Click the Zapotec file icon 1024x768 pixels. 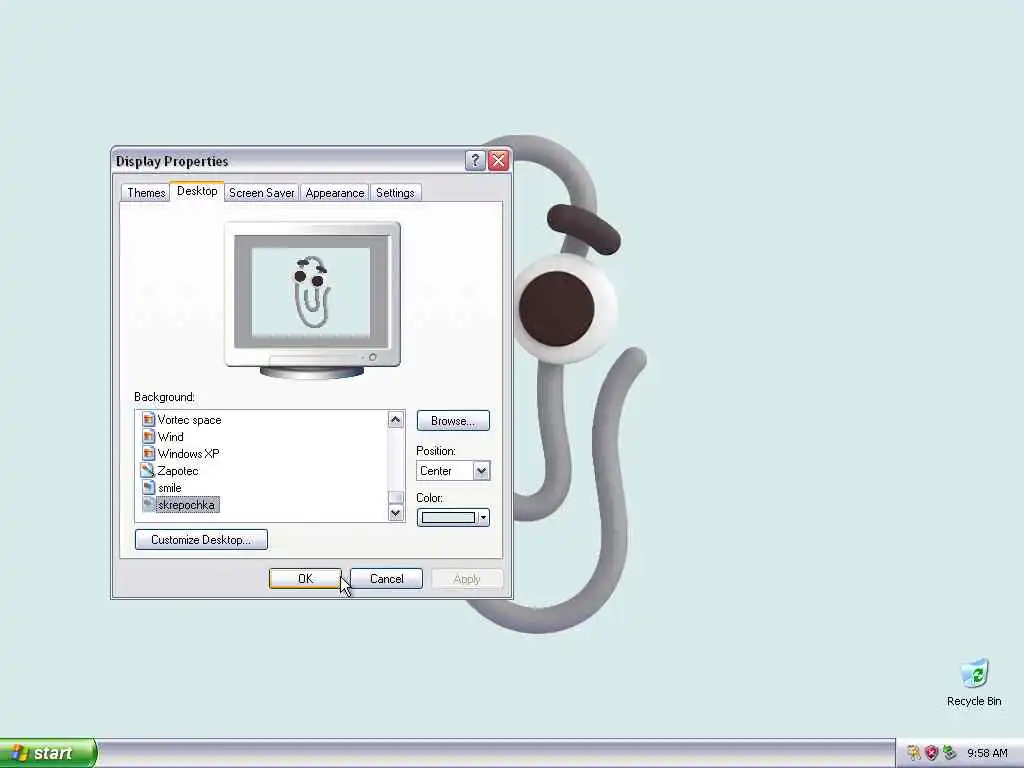click(x=148, y=470)
